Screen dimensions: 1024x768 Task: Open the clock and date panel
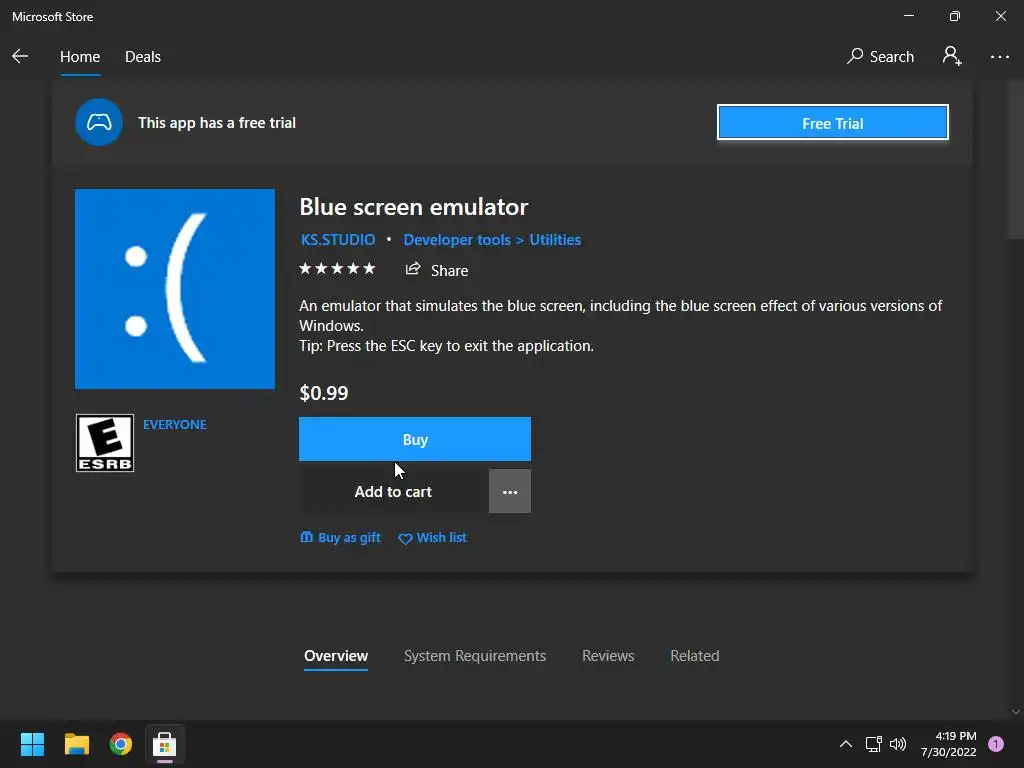click(x=948, y=744)
